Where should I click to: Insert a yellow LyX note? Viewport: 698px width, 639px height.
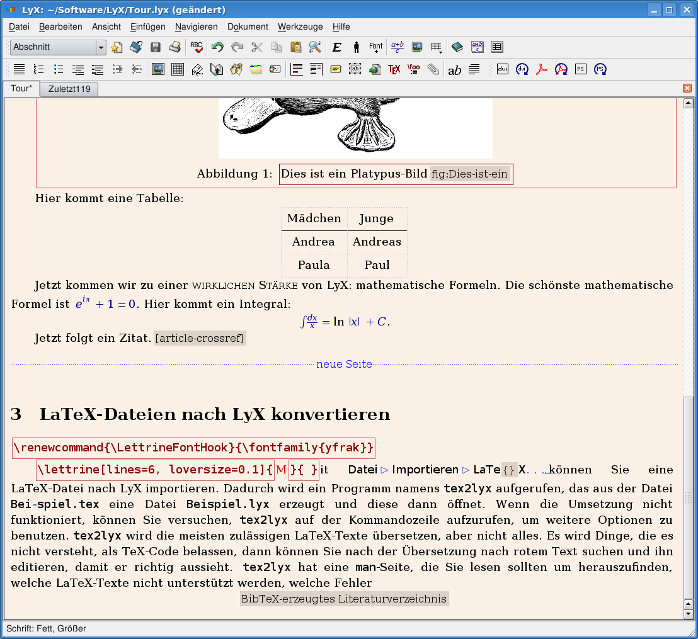coord(336,69)
